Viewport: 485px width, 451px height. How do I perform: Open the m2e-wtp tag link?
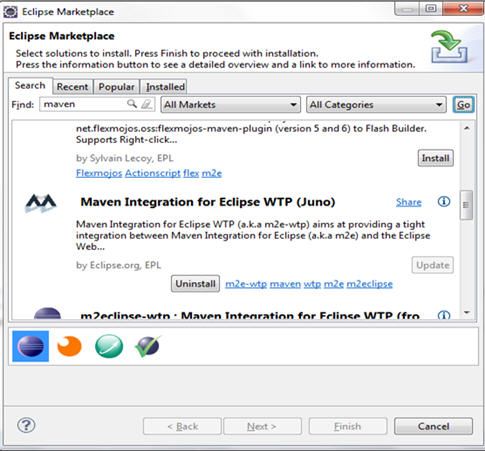point(246,284)
